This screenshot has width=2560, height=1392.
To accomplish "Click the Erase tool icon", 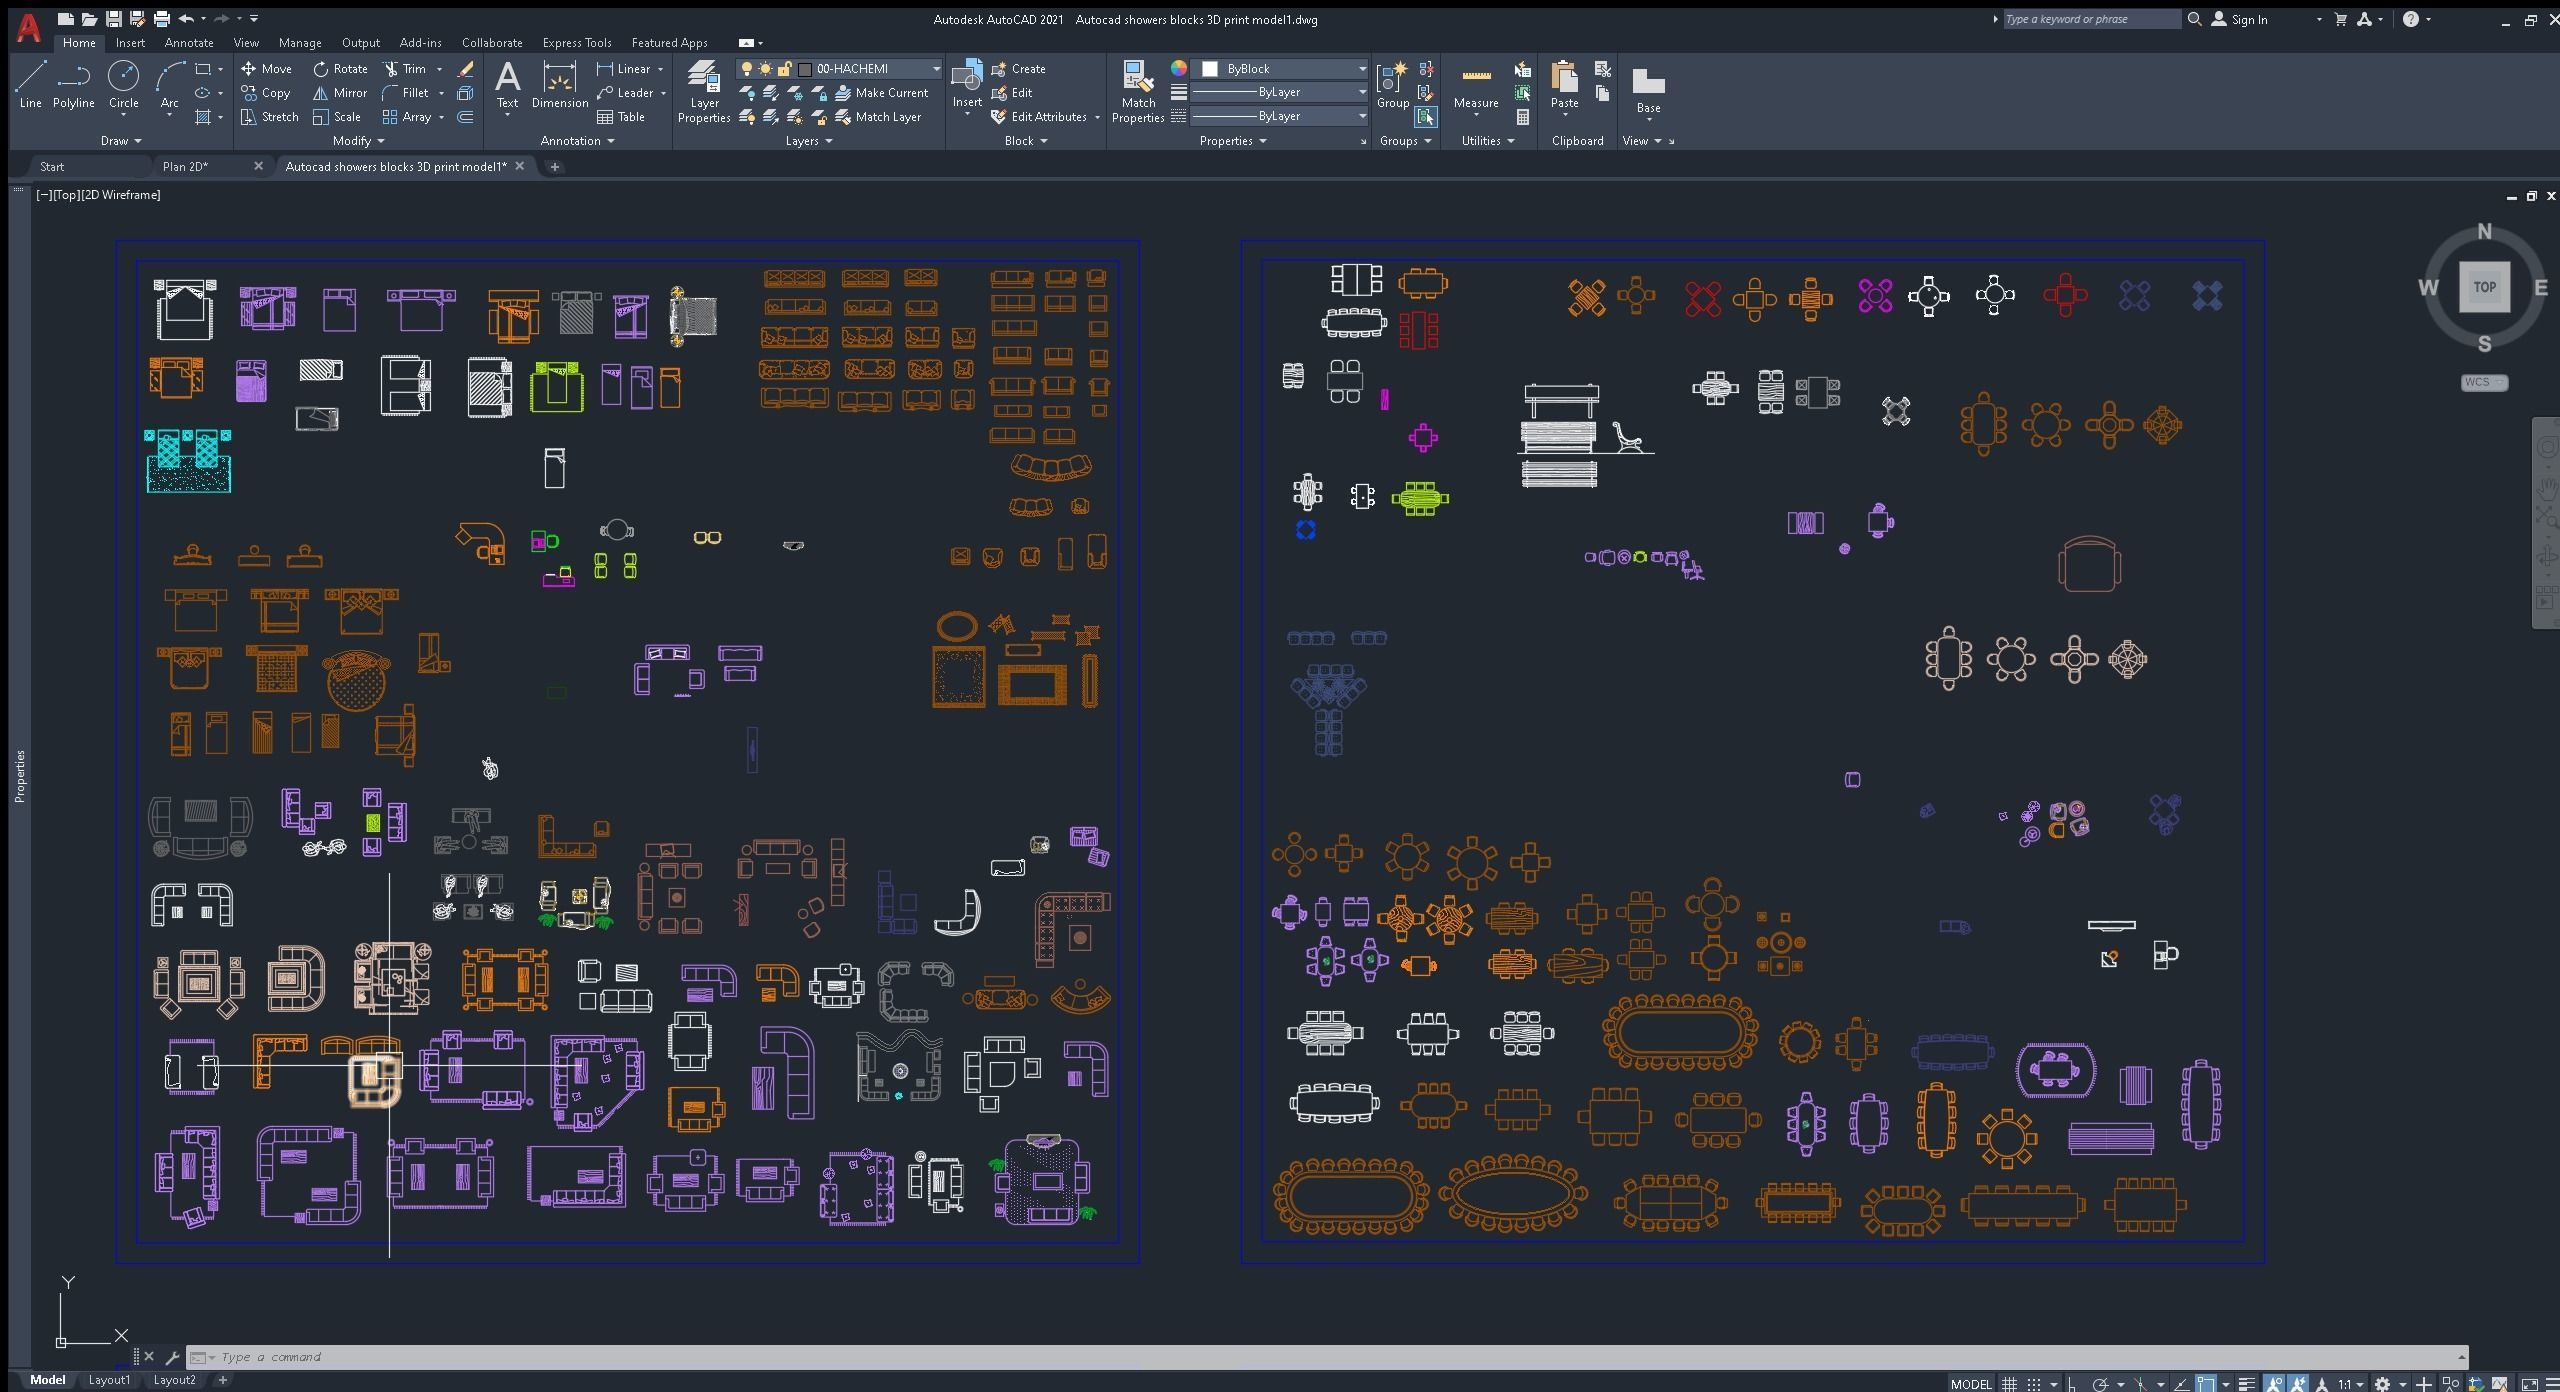I will coord(465,69).
